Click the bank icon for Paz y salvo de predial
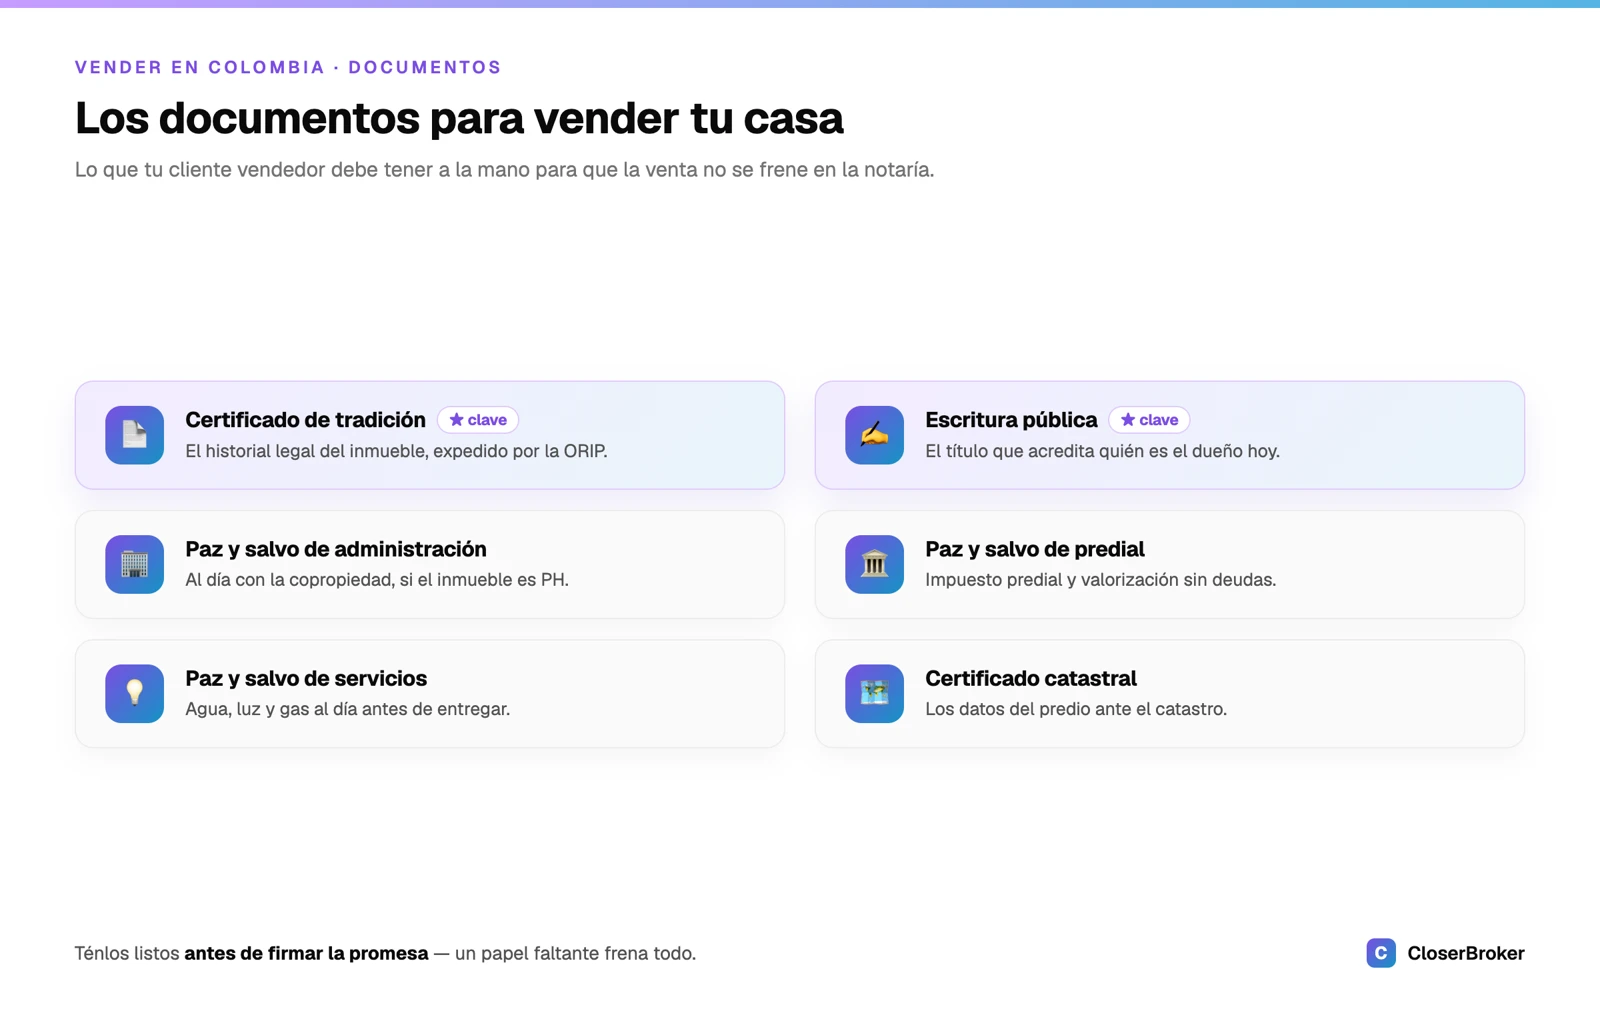This screenshot has height=1013, width=1600. (874, 564)
